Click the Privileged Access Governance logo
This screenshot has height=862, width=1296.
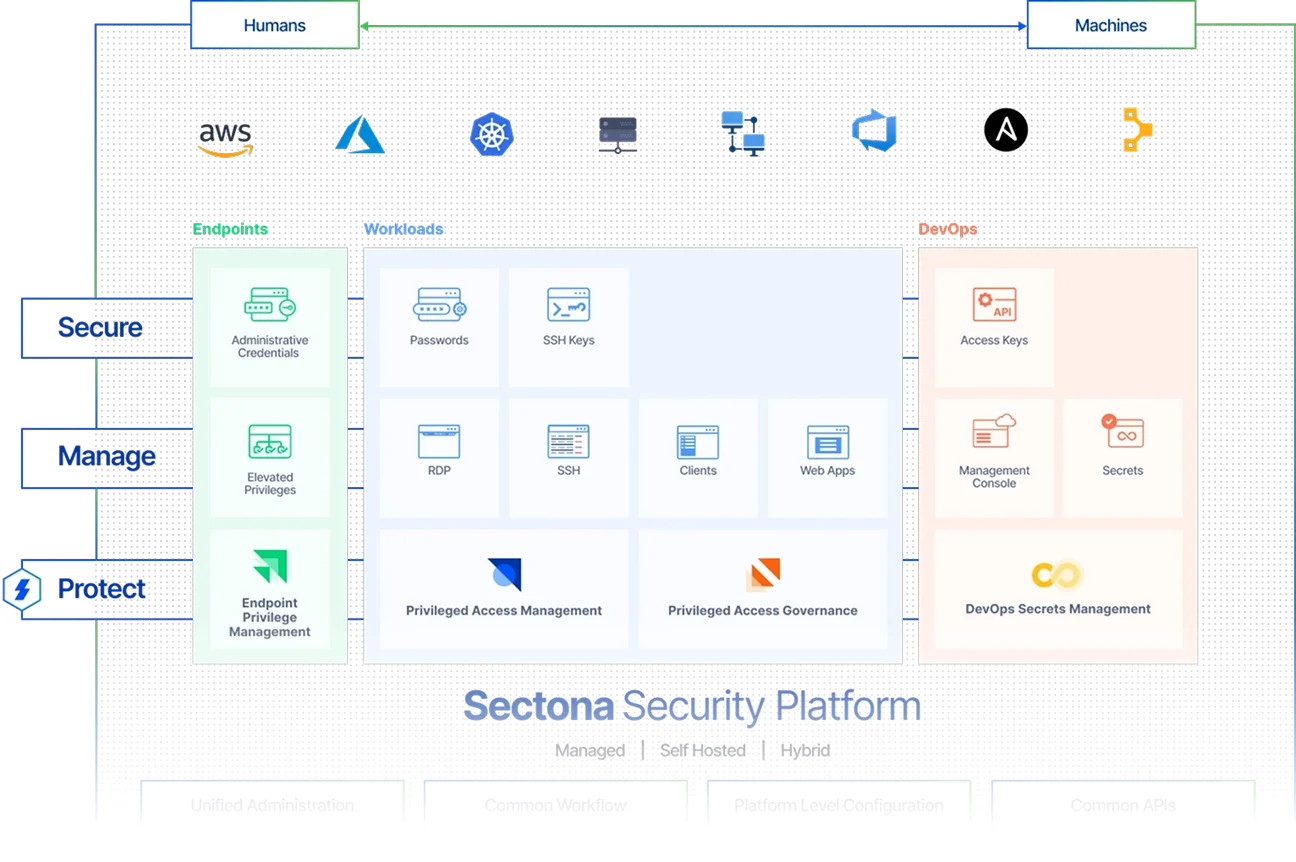[763, 575]
